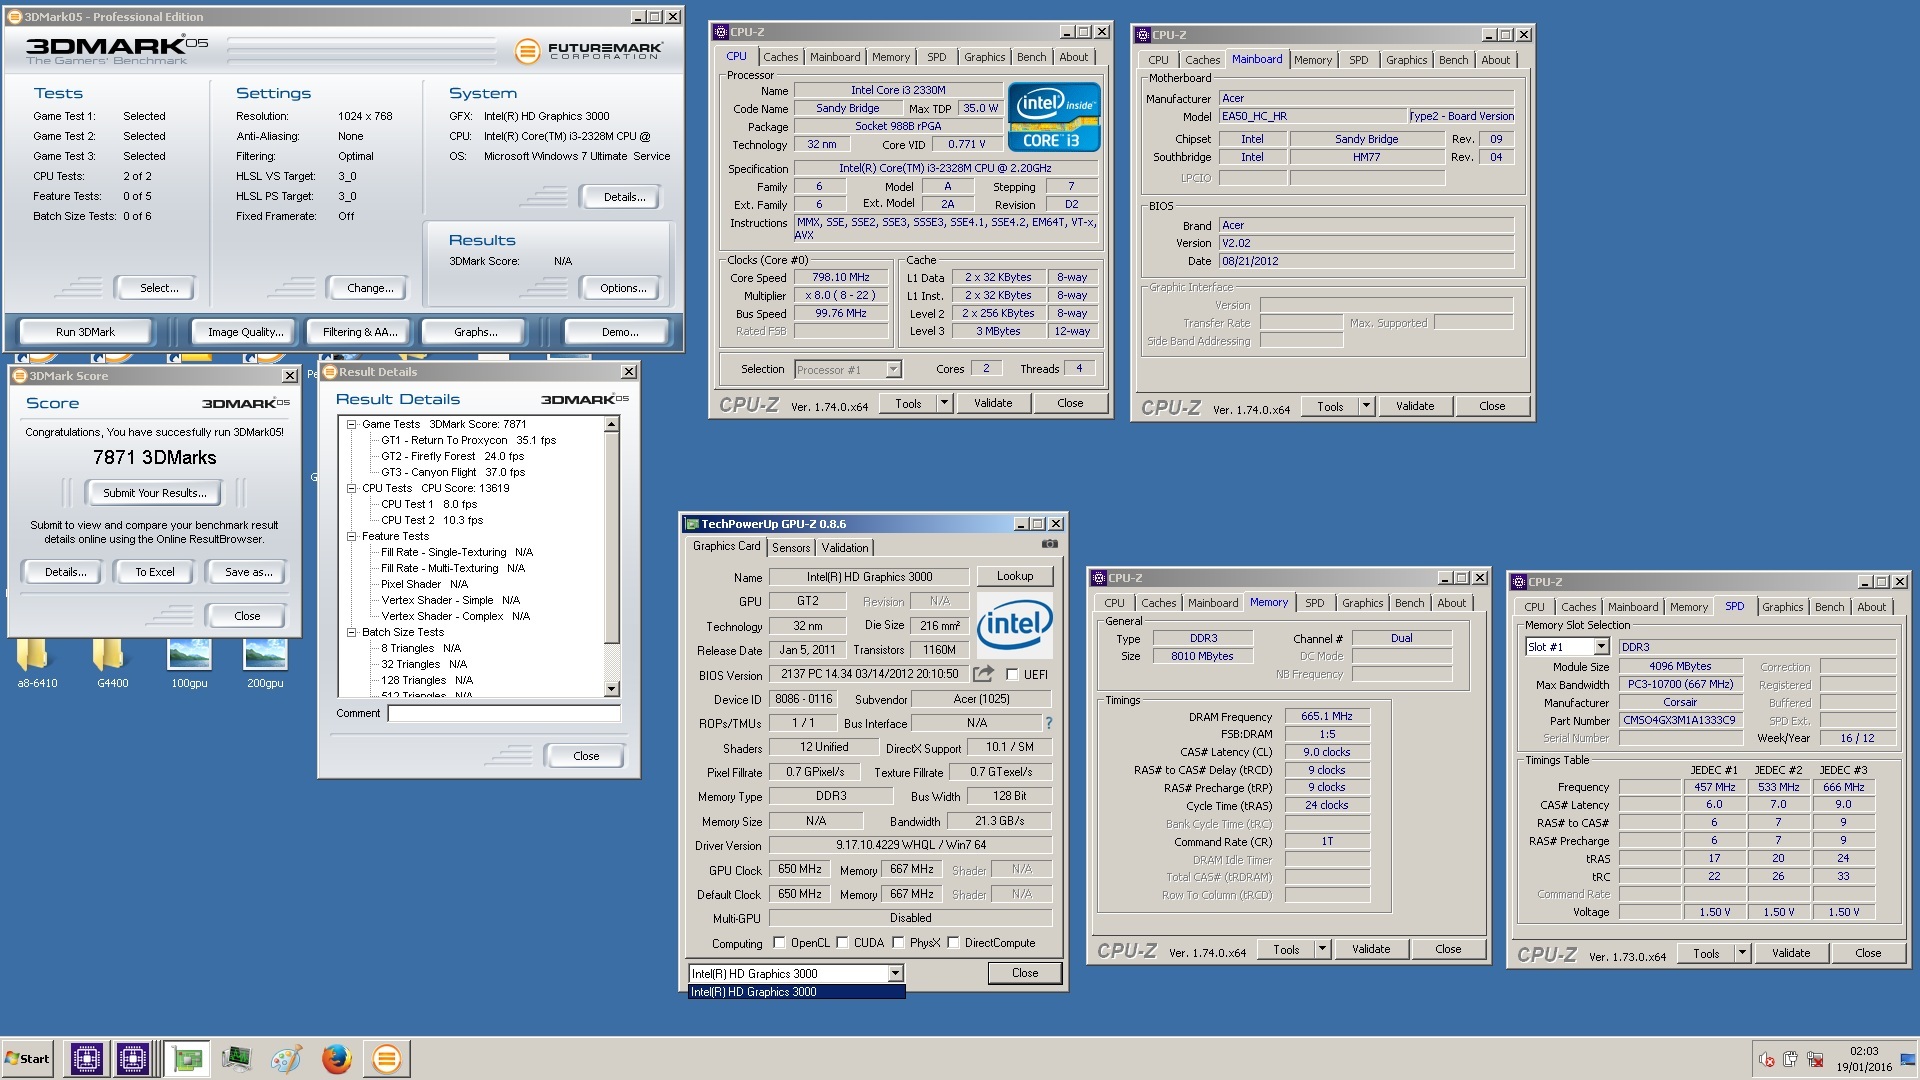Click the Result Details scroll down arrow
Screen dimensions: 1920x1080
point(612,689)
